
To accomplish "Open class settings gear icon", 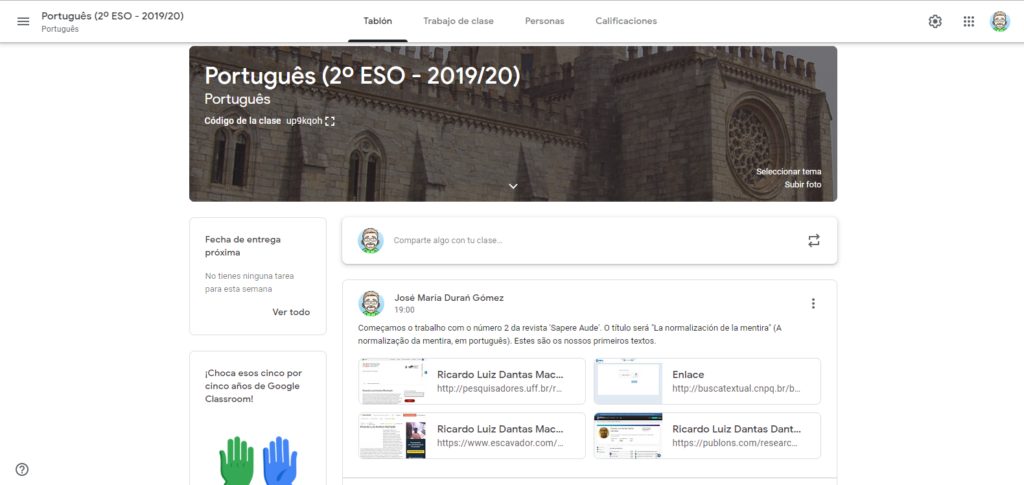I will pyautogui.click(x=935, y=21).
